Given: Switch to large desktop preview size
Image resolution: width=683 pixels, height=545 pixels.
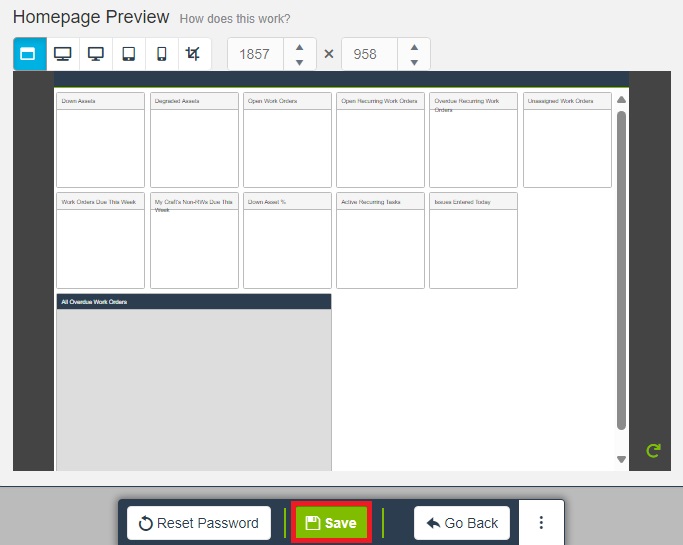Looking at the screenshot, I should click(62, 54).
